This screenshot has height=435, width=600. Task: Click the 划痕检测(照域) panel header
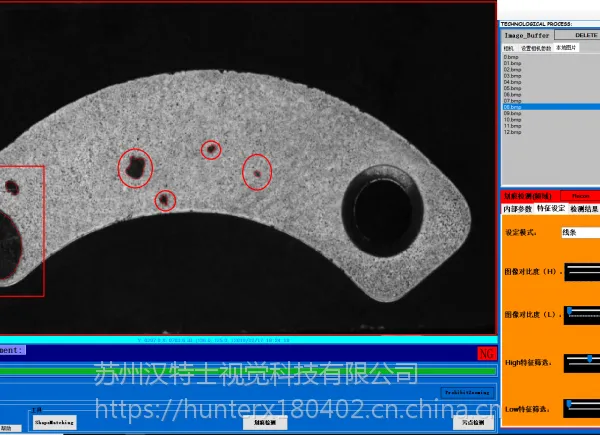click(528, 196)
